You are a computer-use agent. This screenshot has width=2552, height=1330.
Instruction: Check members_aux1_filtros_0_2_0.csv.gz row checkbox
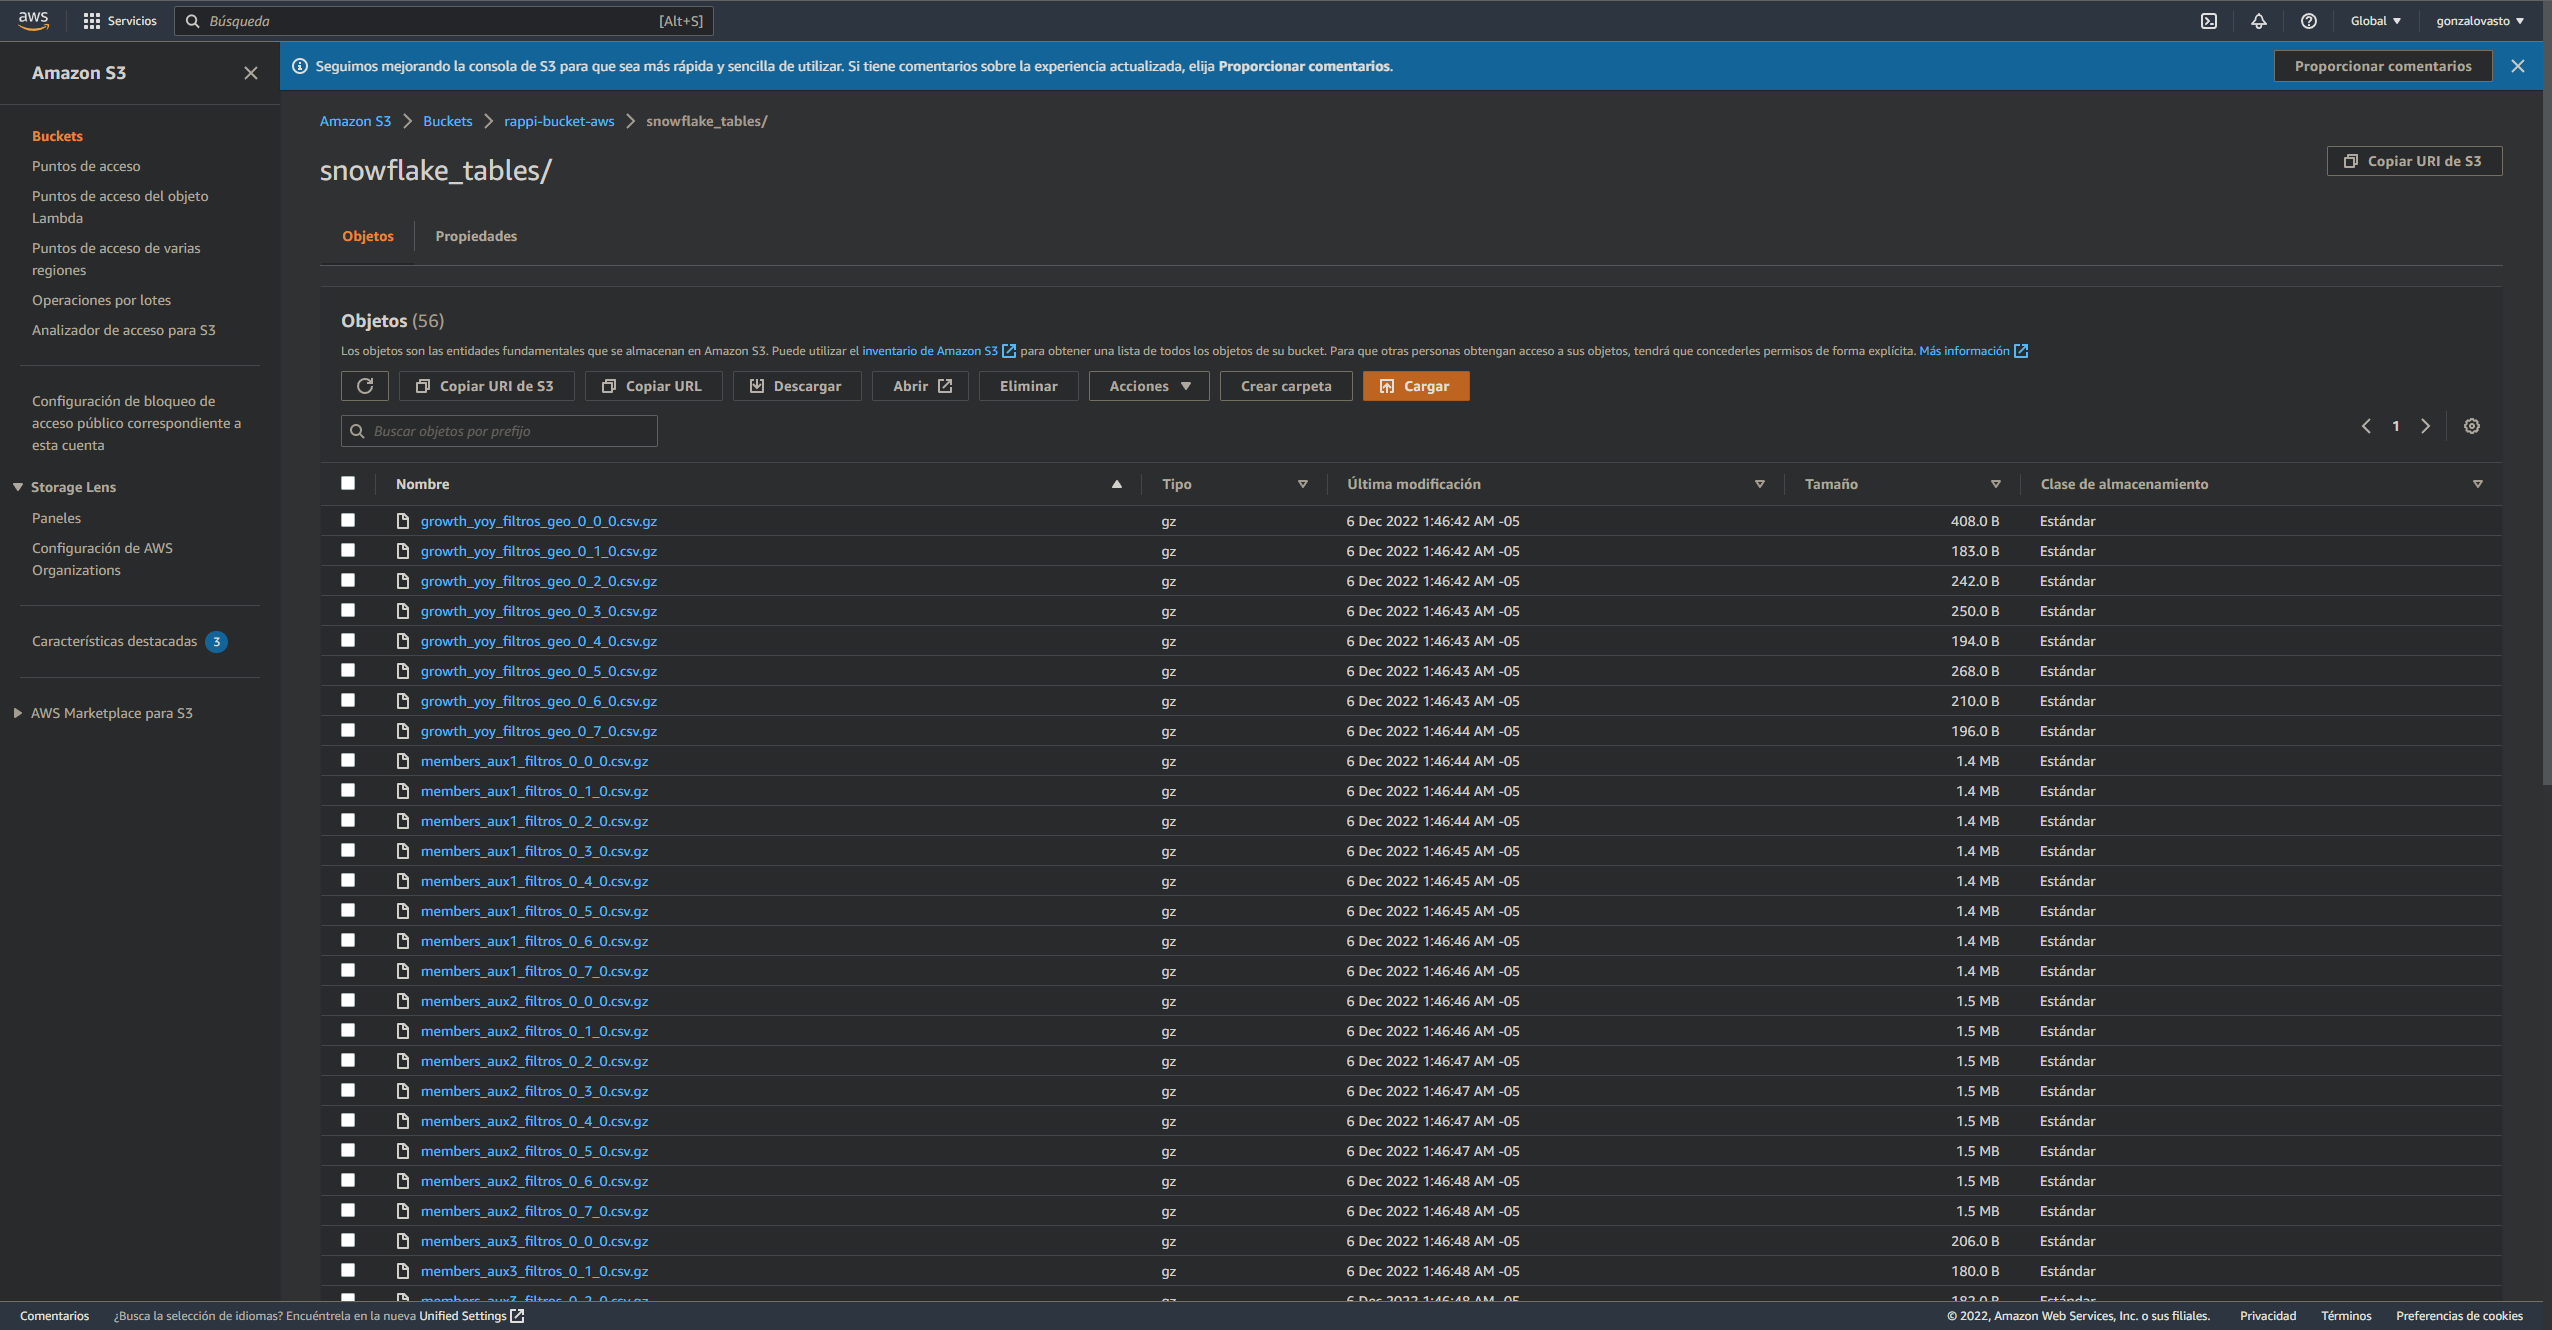click(348, 820)
